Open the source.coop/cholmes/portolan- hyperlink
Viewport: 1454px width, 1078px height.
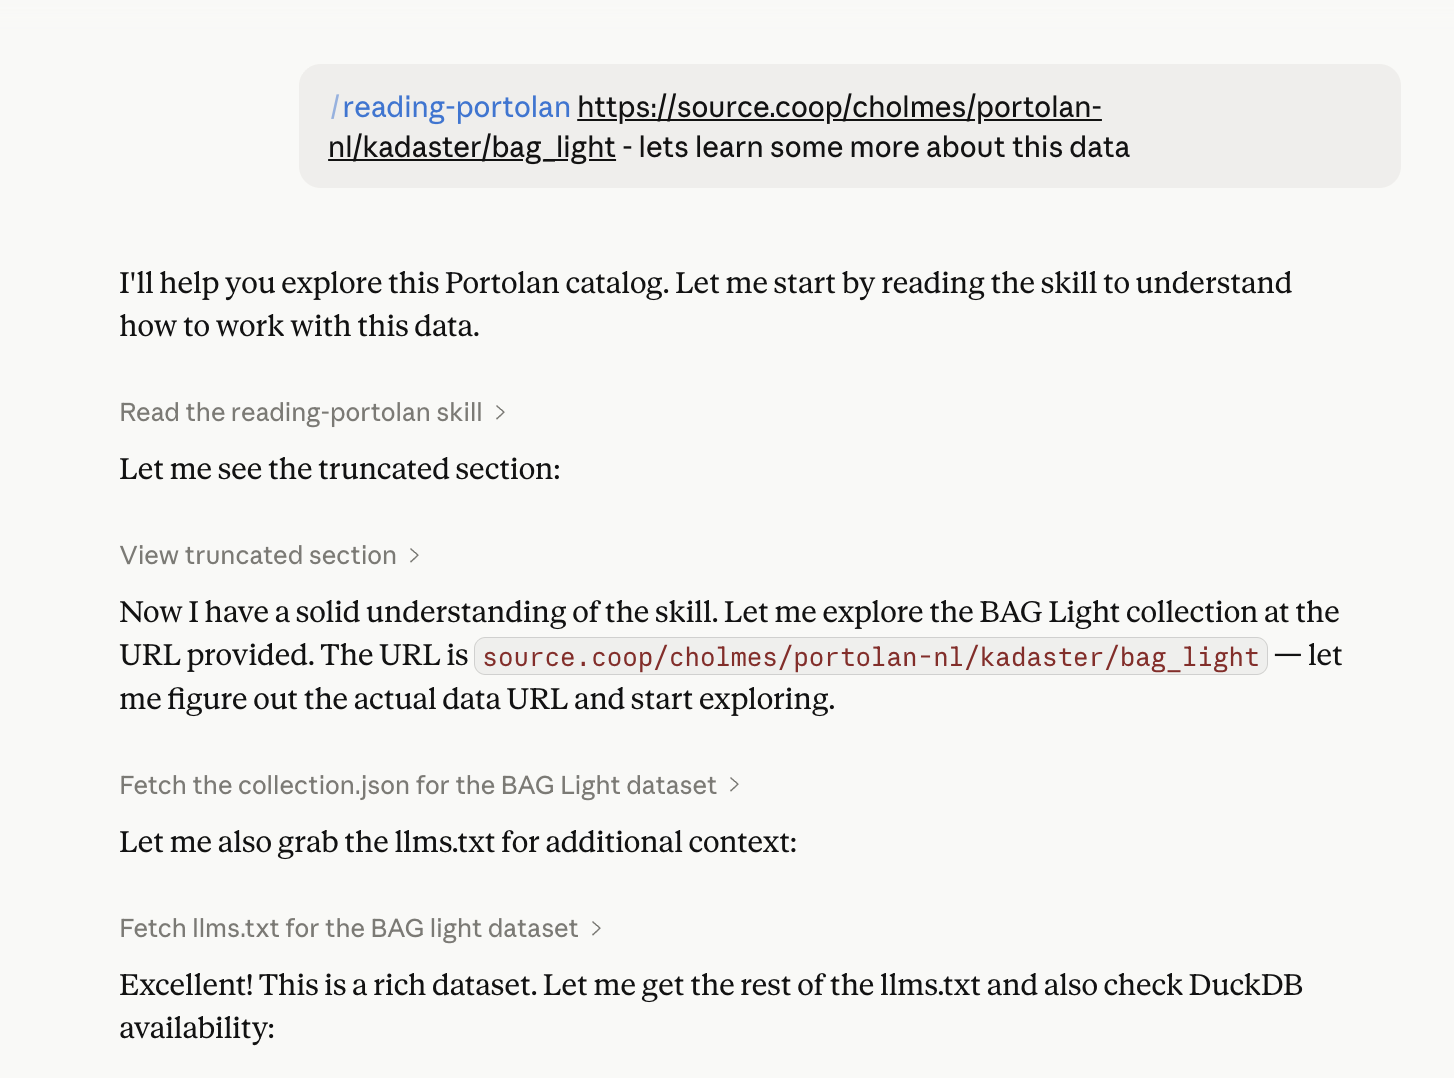point(839,107)
